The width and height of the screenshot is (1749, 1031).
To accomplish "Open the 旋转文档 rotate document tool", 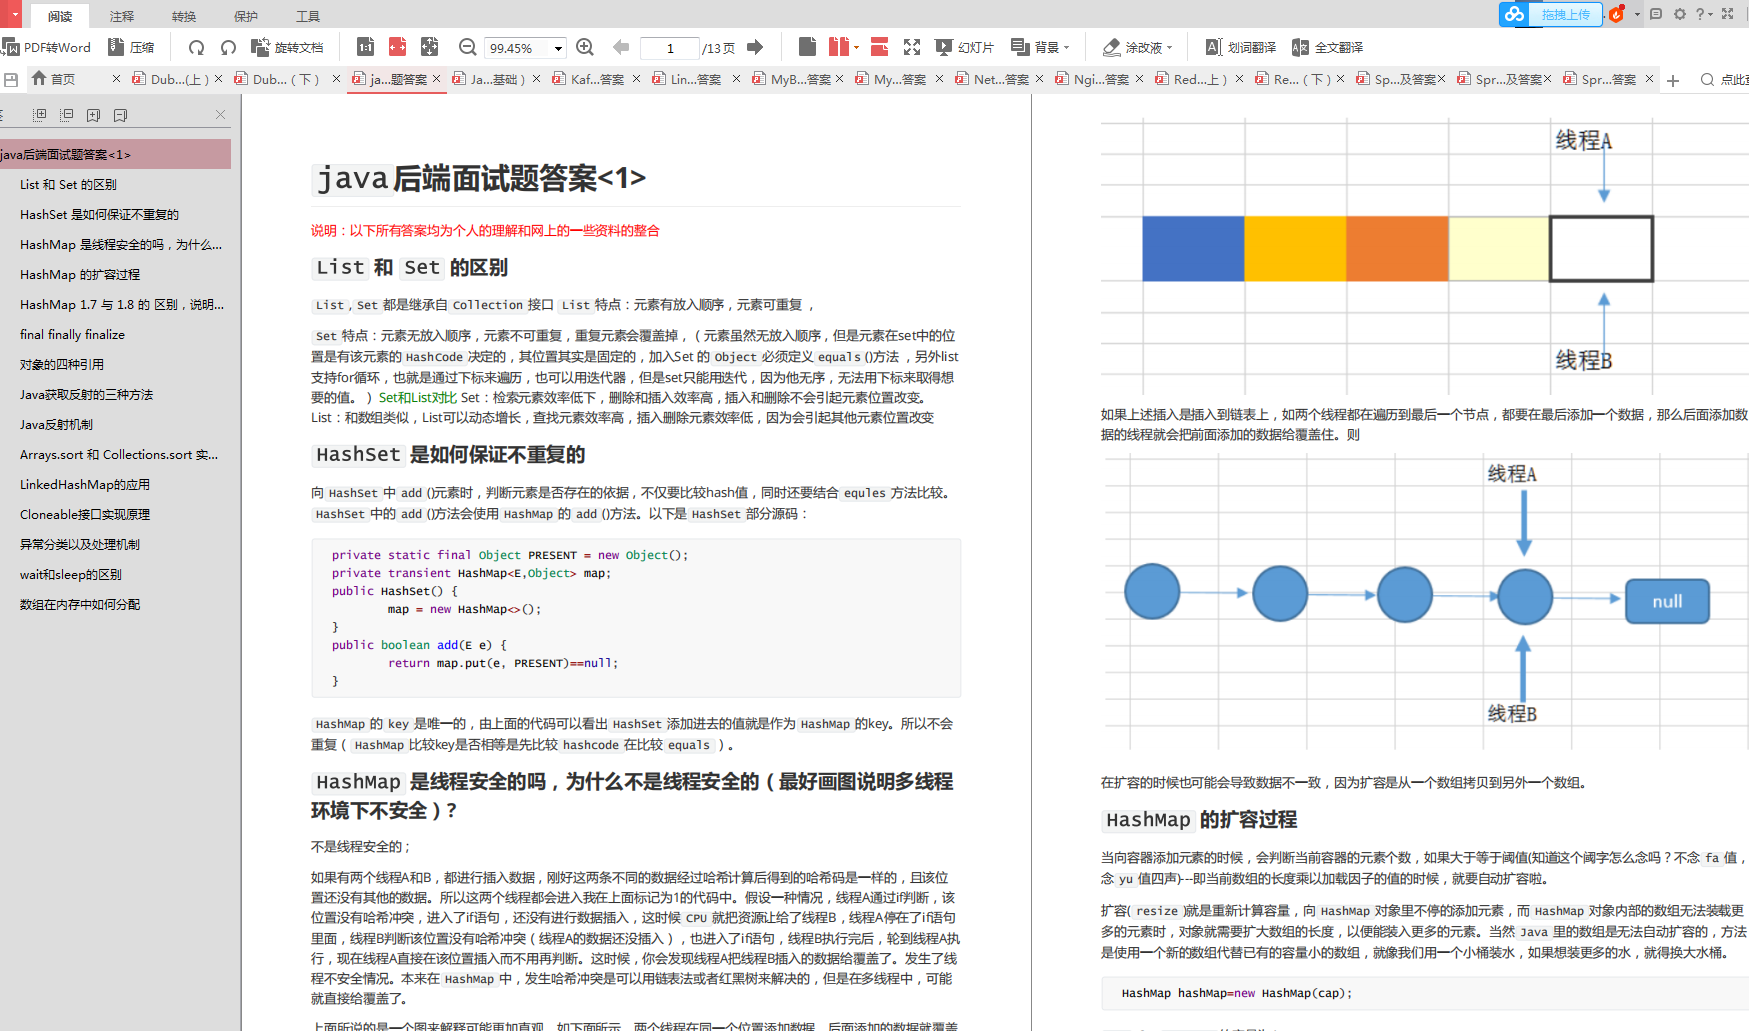I will click(x=287, y=47).
